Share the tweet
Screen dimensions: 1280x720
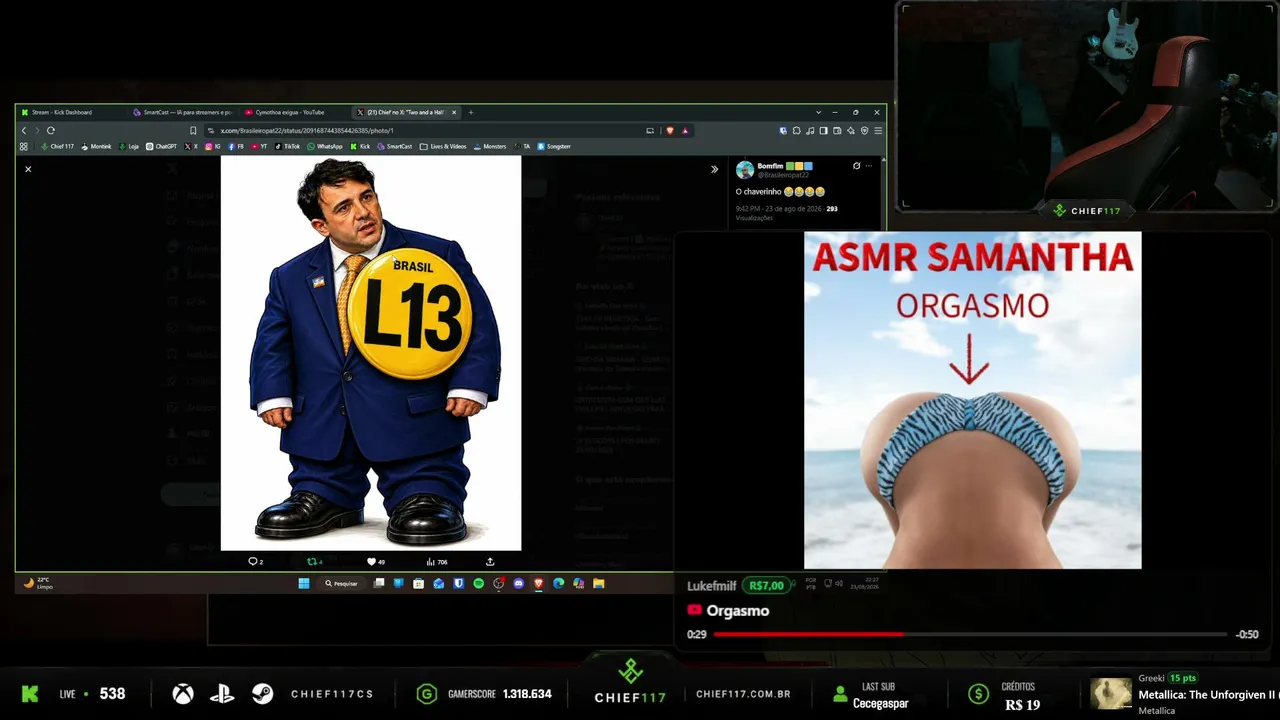(490, 562)
